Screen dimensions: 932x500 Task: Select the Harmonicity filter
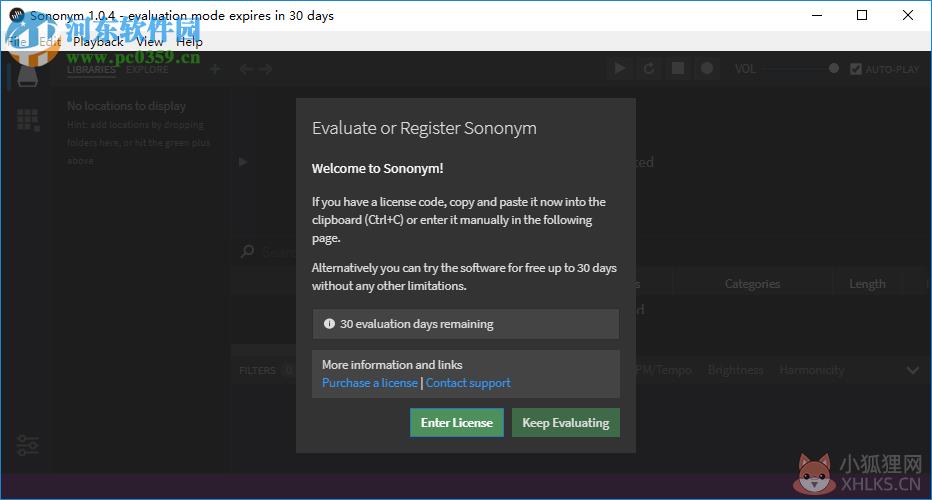[x=811, y=370]
